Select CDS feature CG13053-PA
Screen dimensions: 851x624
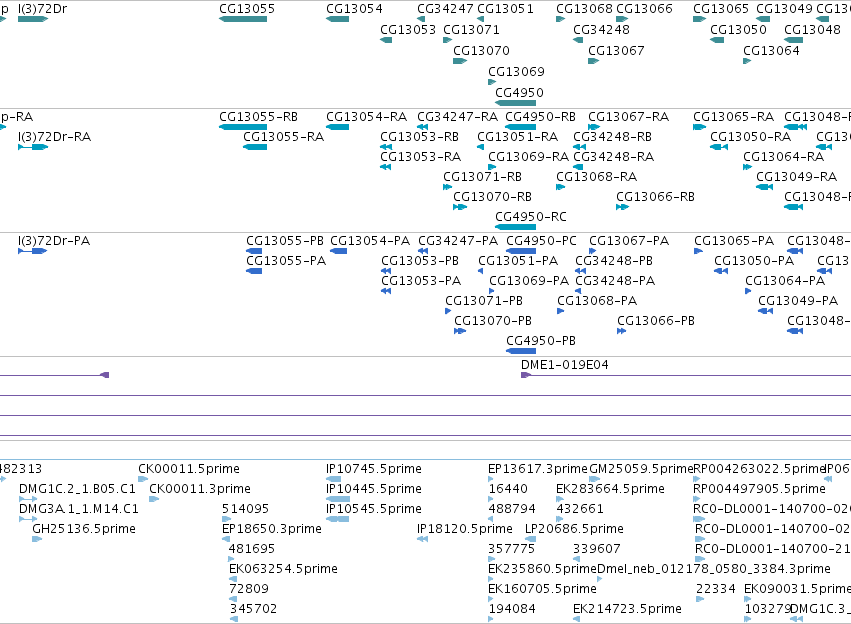pos(386,291)
